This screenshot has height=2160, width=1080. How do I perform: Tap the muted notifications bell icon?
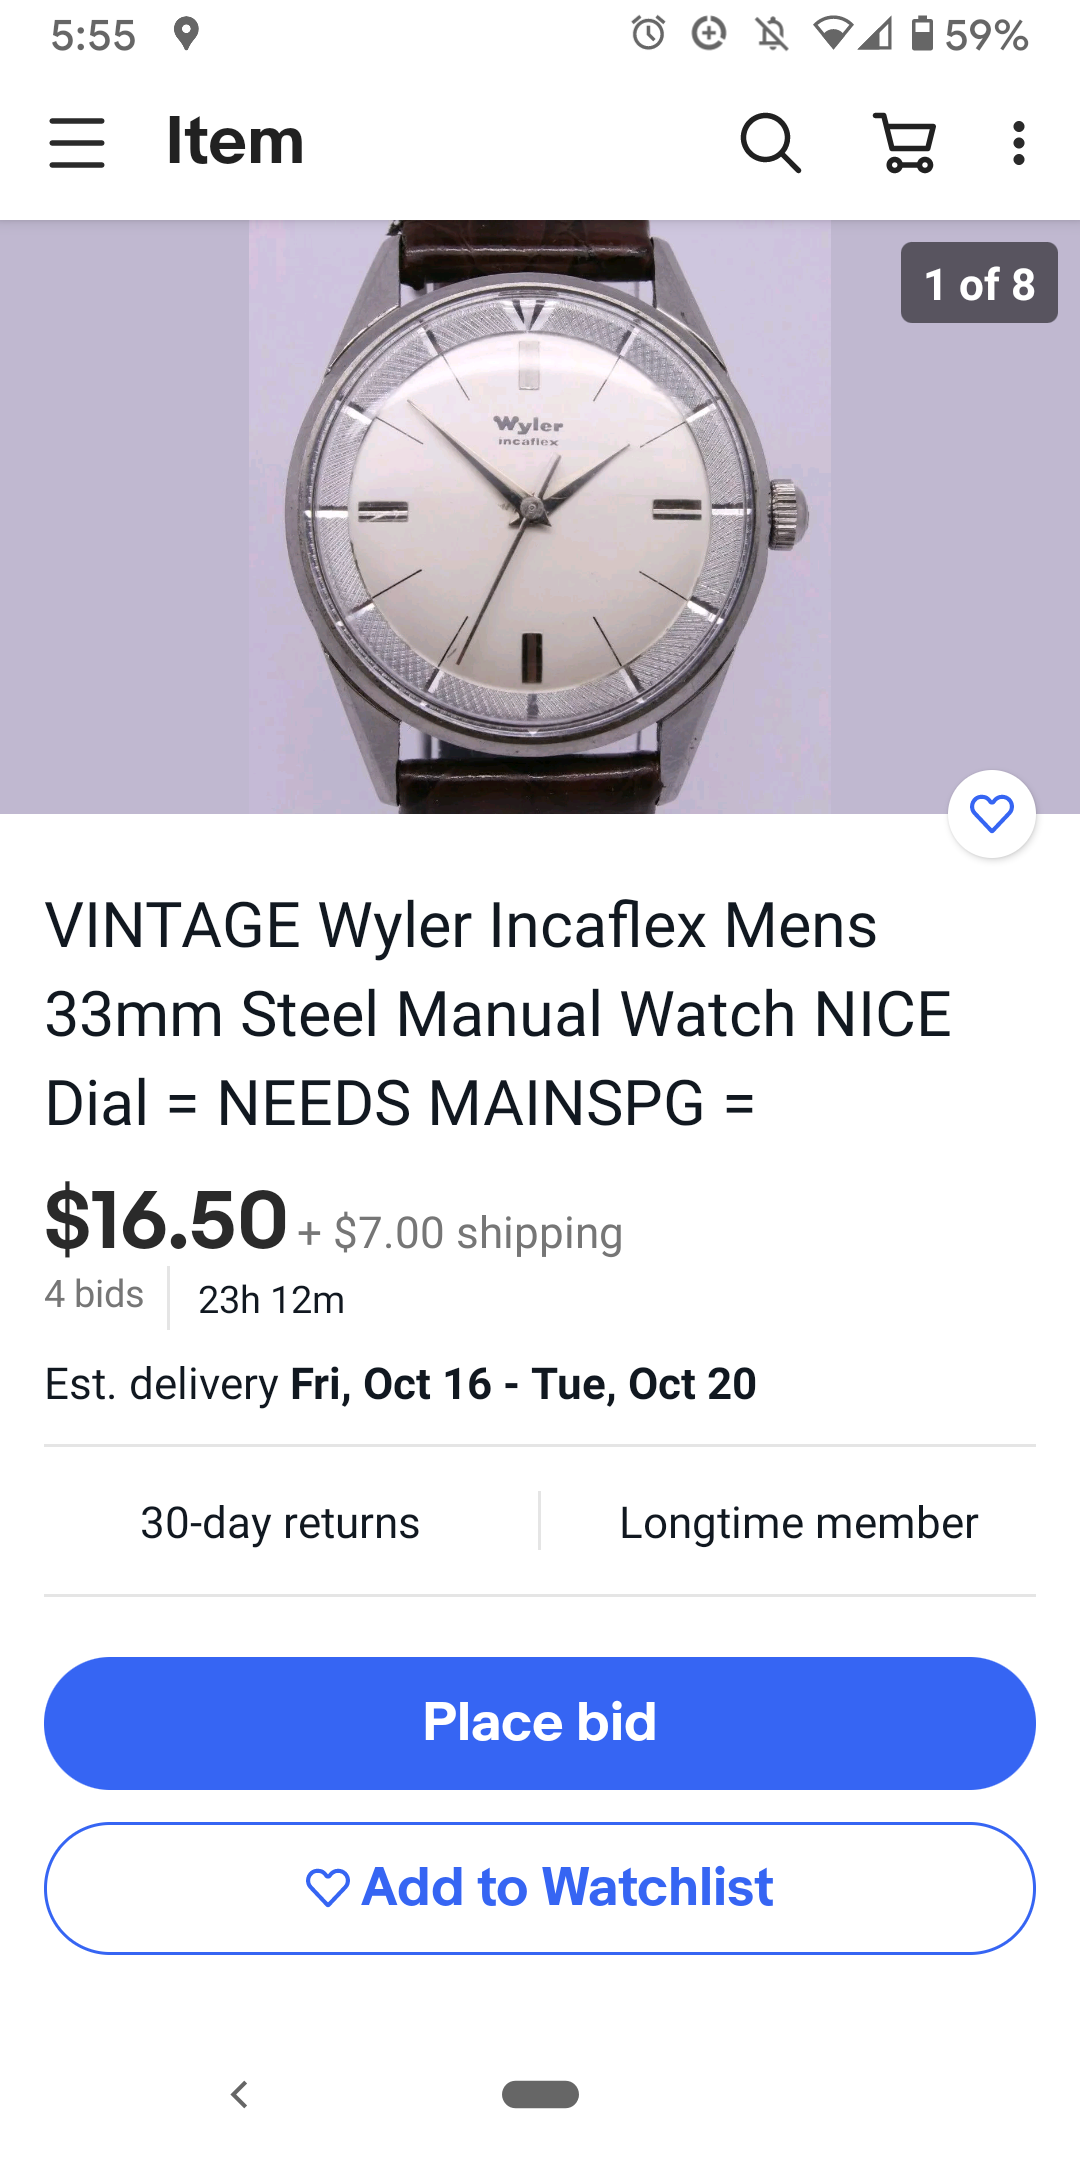click(771, 34)
